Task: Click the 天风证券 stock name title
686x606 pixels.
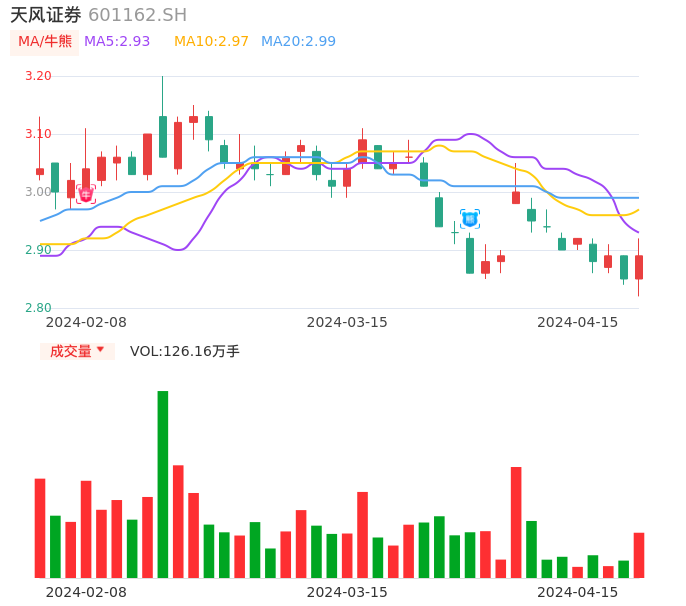Action: pyautogui.click(x=46, y=15)
